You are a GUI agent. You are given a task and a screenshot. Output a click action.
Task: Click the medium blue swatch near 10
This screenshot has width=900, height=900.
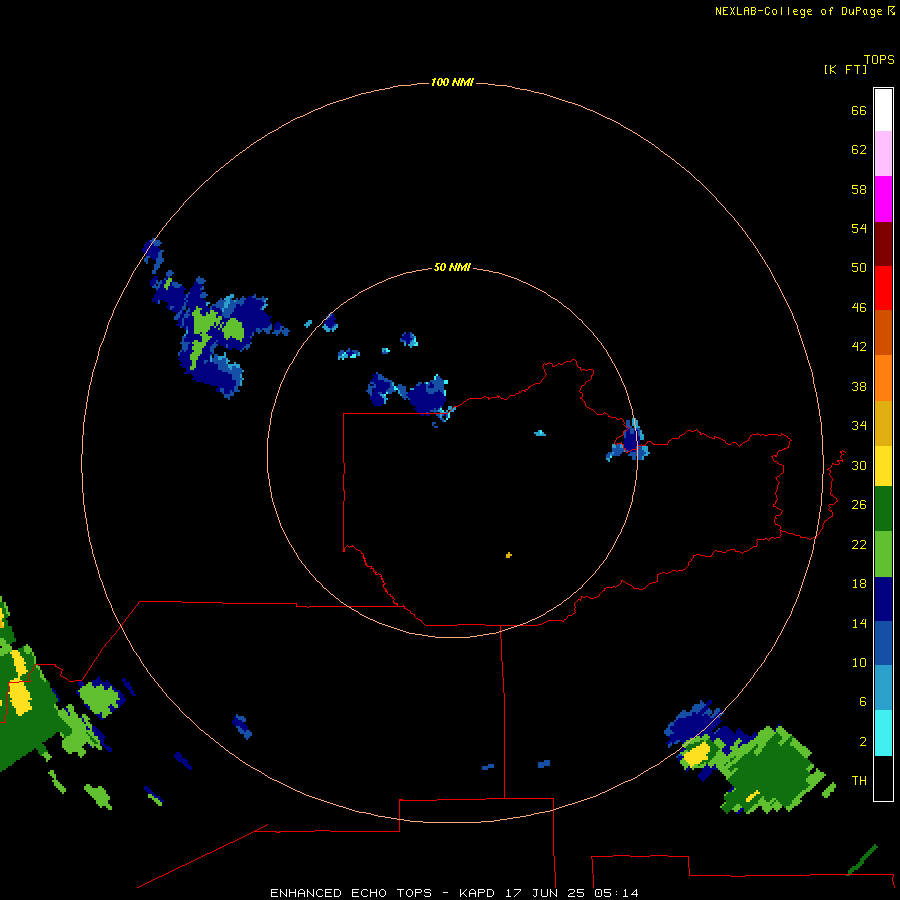pos(883,643)
